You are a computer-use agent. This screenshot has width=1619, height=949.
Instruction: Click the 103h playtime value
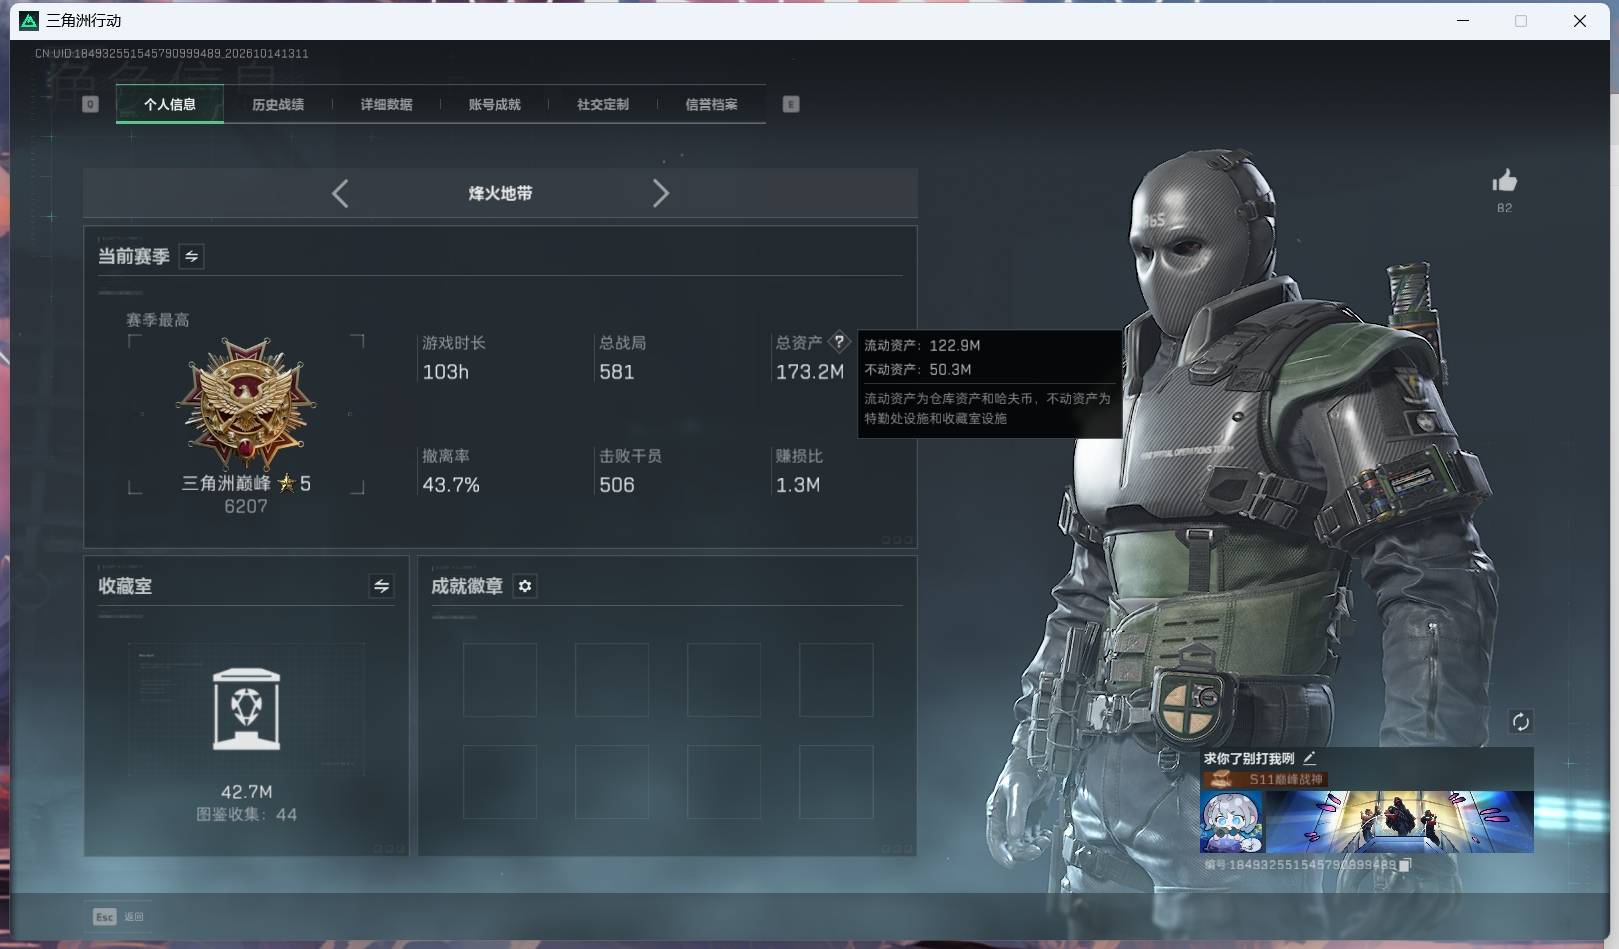446,372
